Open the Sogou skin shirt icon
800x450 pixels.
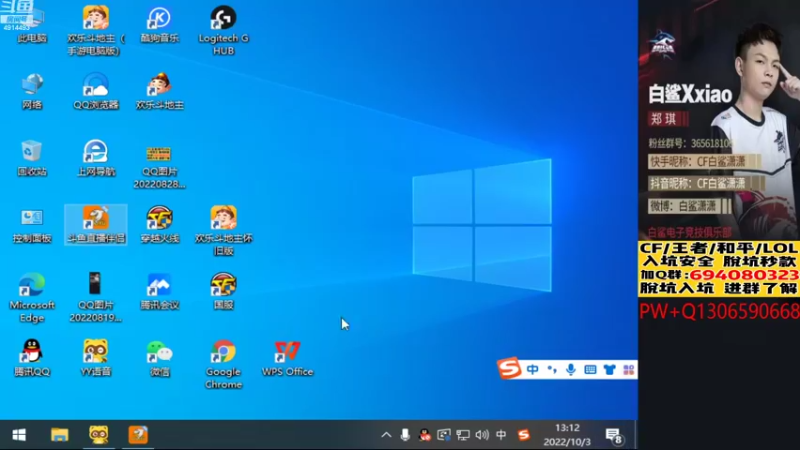609,369
